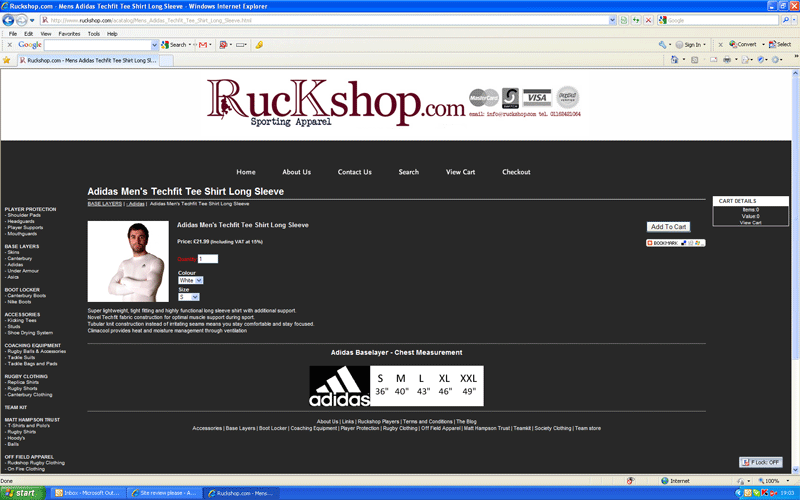Click the Ruckshop.com site logo
Viewport: 800px width, 500px height.
pyautogui.click(x=336, y=103)
